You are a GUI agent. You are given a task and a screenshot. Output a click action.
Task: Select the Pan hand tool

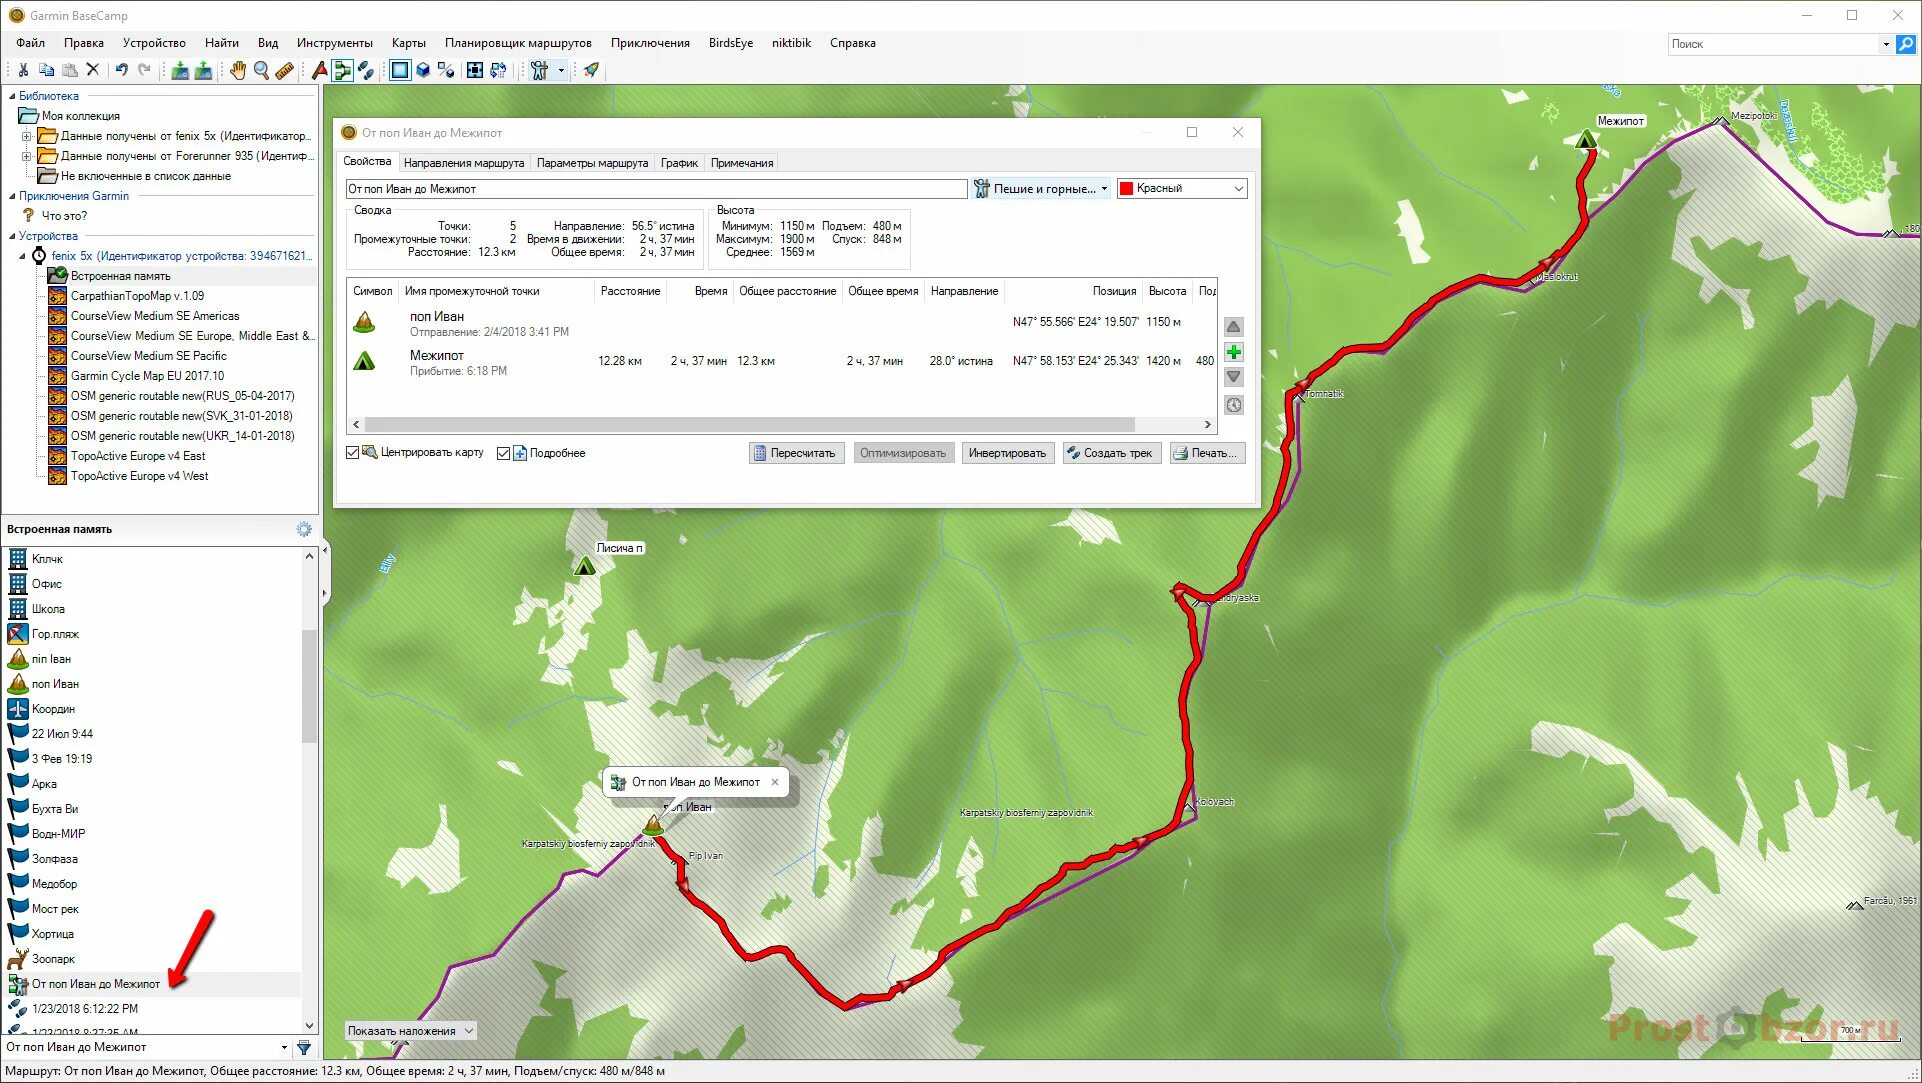pyautogui.click(x=237, y=70)
